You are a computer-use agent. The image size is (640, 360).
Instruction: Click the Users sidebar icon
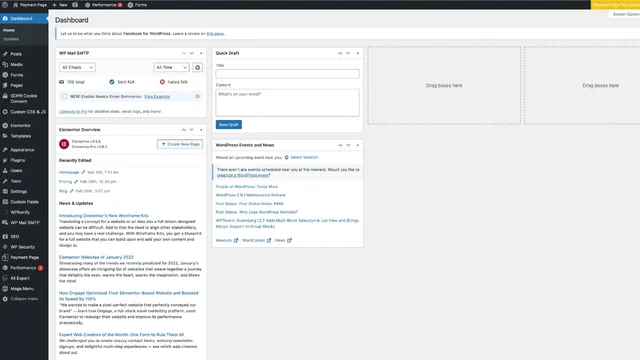pos(5,171)
